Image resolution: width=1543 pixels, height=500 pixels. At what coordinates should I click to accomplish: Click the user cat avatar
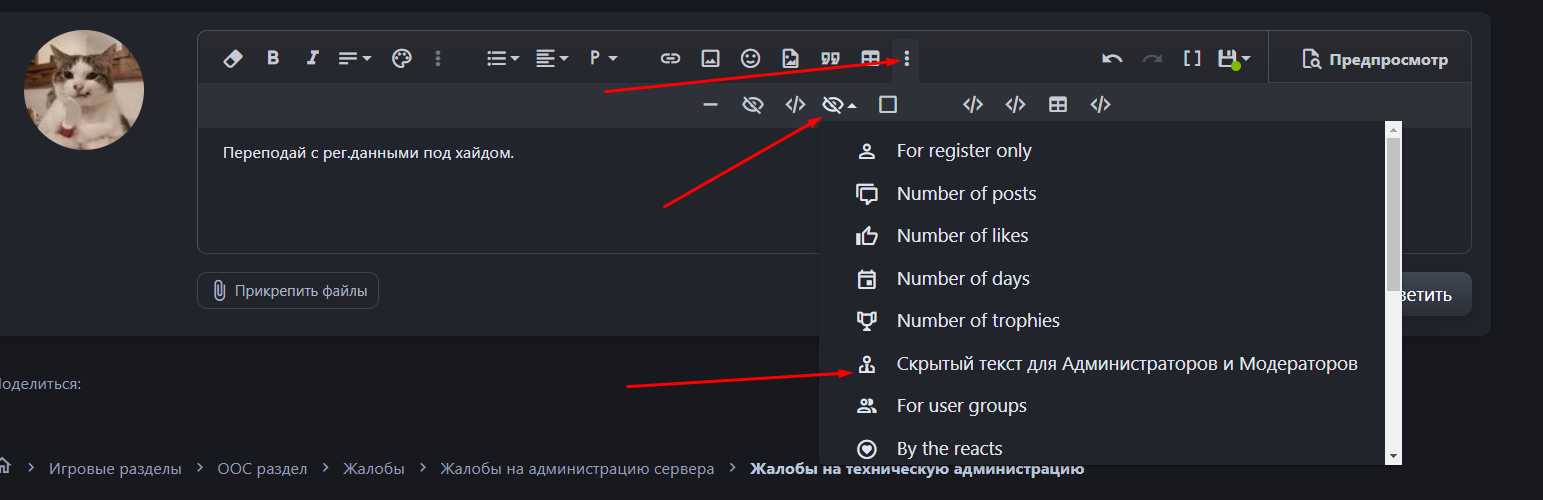(x=84, y=90)
